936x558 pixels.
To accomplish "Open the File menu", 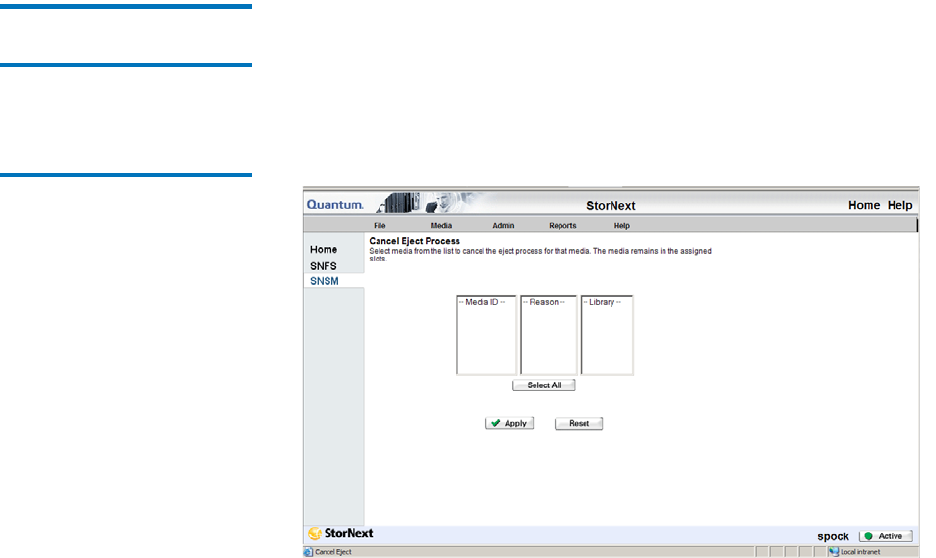I will click(x=380, y=226).
